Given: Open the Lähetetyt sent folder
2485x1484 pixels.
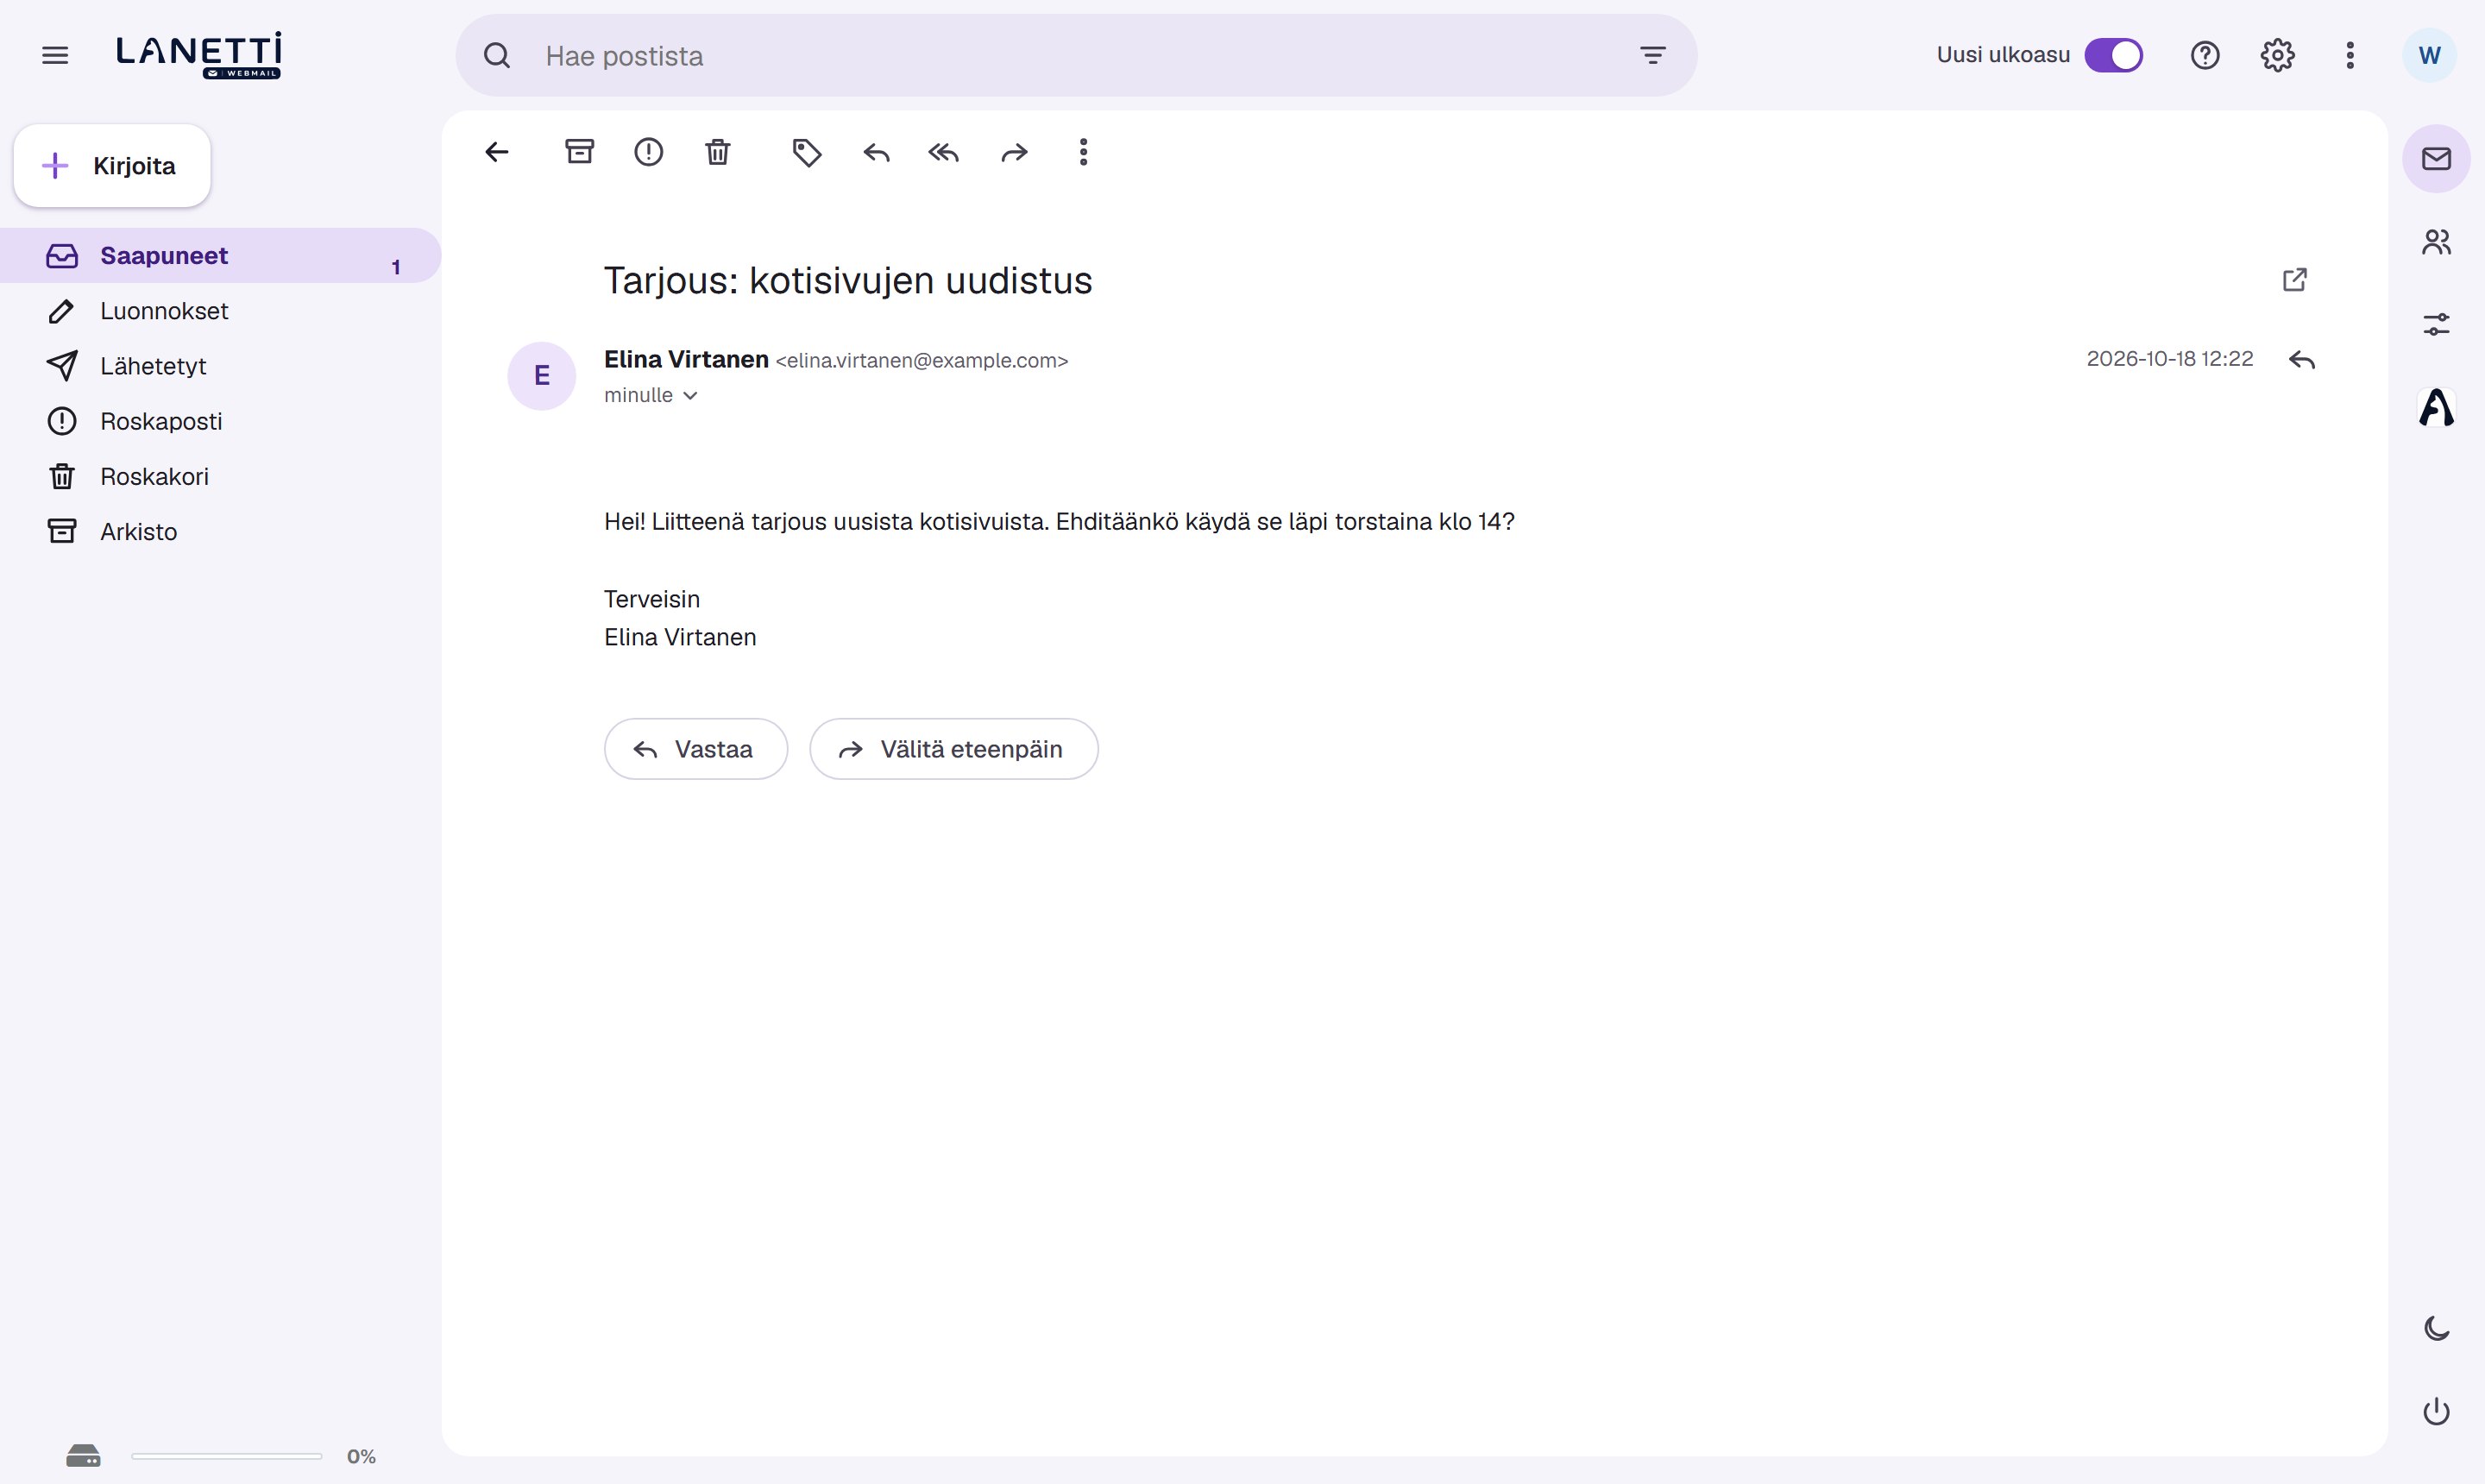Looking at the screenshot, I should (x=220, y=366).
